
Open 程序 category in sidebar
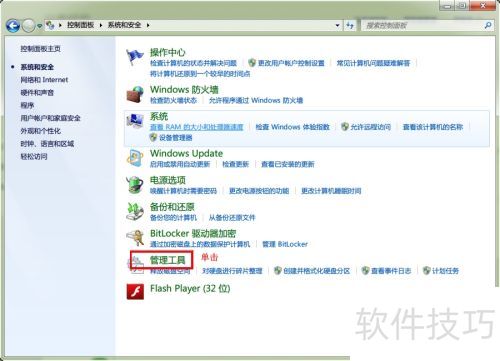coord(27,105)
